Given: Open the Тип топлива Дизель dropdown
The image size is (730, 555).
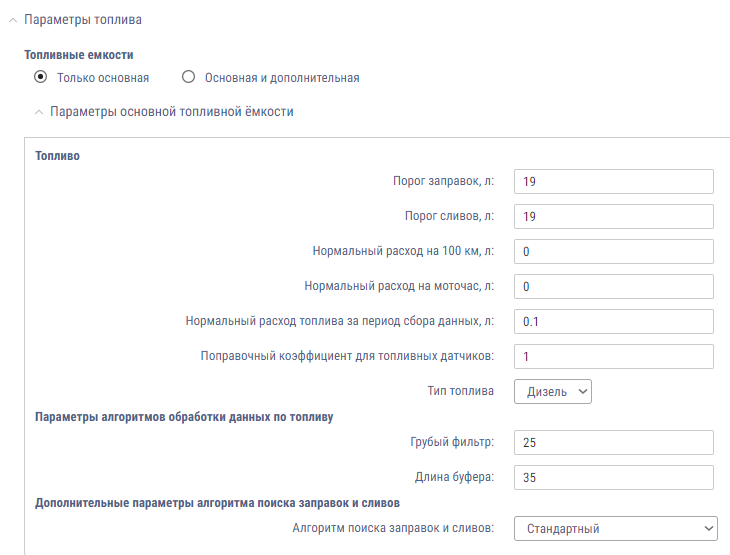Looking at the screenshot, I should tap(553, 391).
